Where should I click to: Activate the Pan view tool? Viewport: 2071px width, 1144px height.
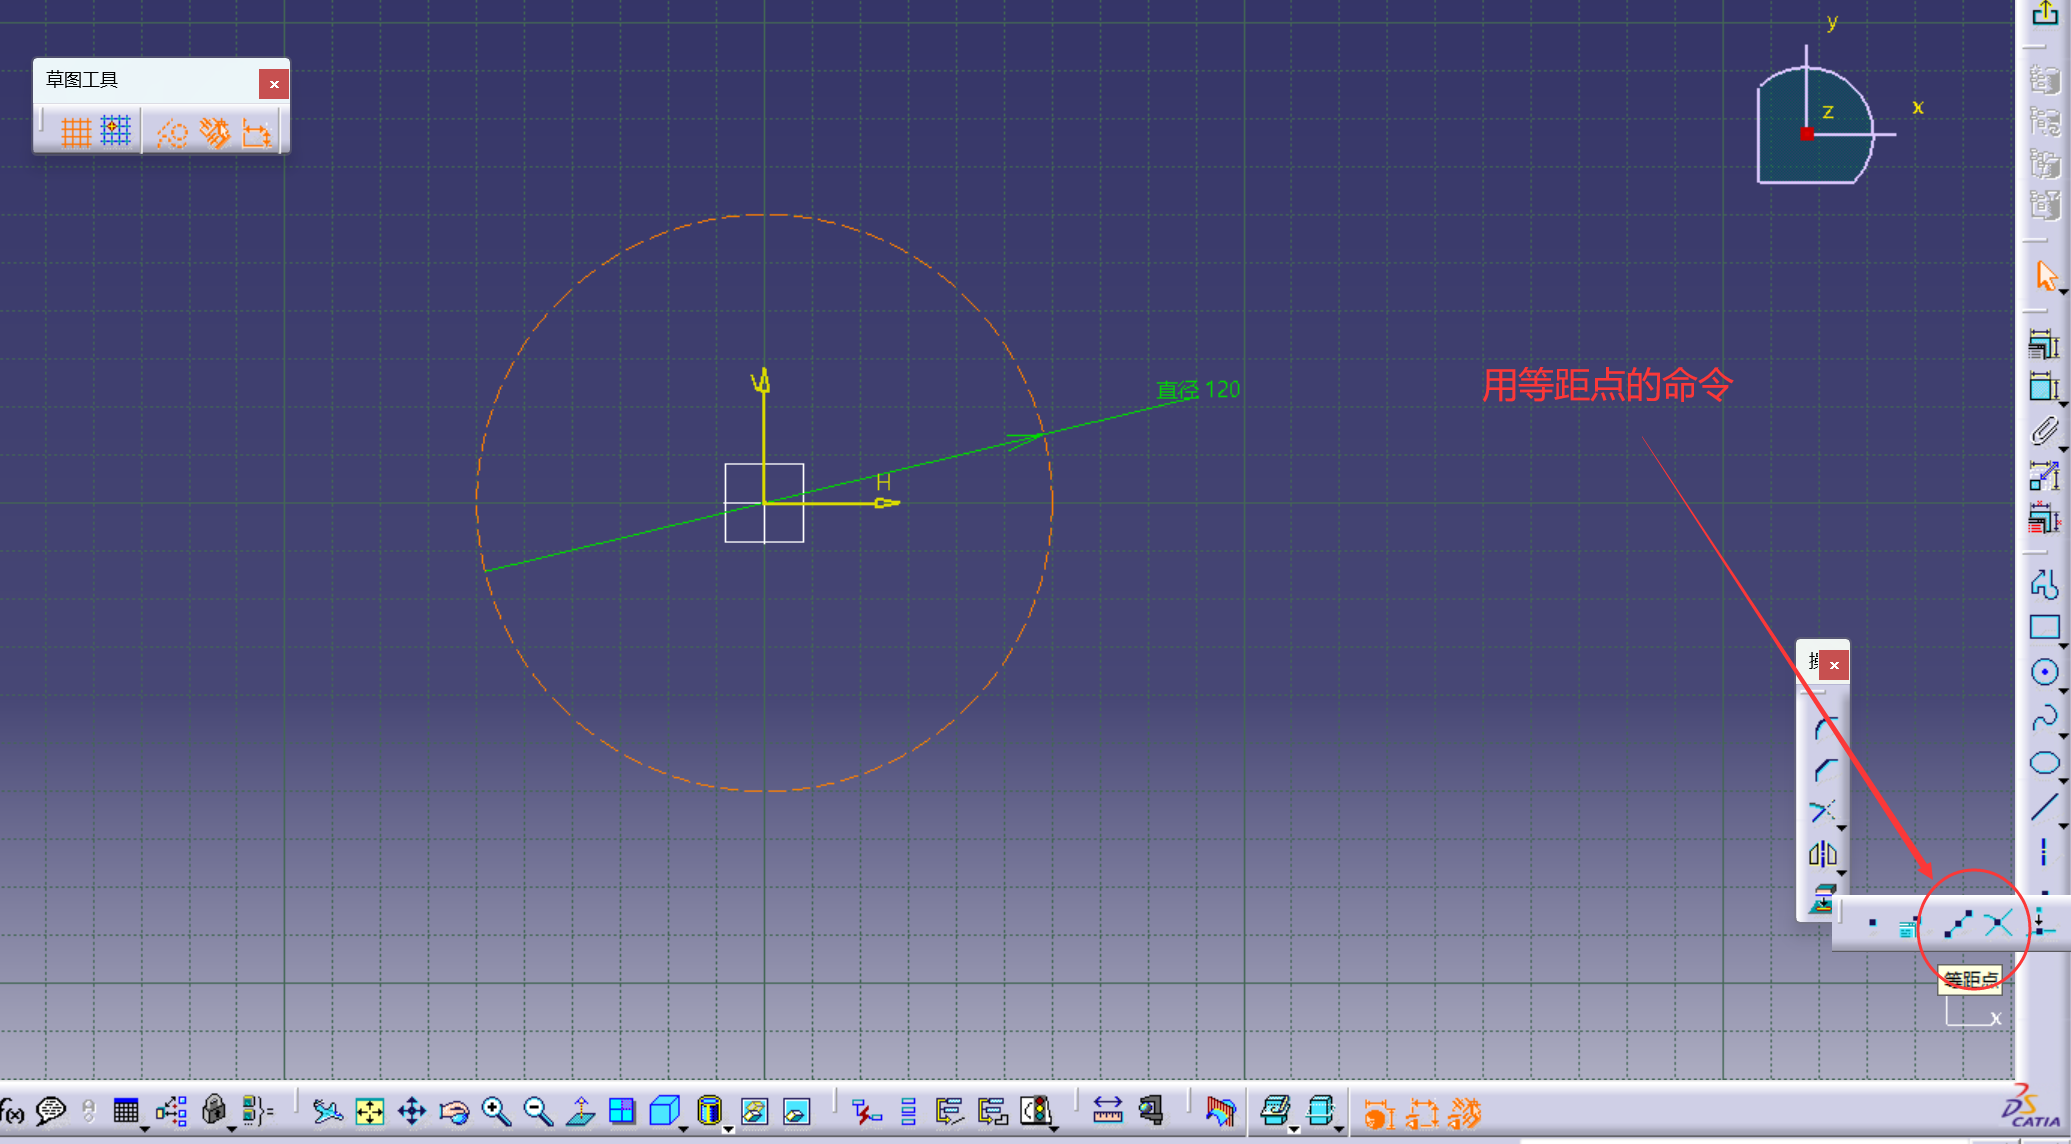[411, 1112]
